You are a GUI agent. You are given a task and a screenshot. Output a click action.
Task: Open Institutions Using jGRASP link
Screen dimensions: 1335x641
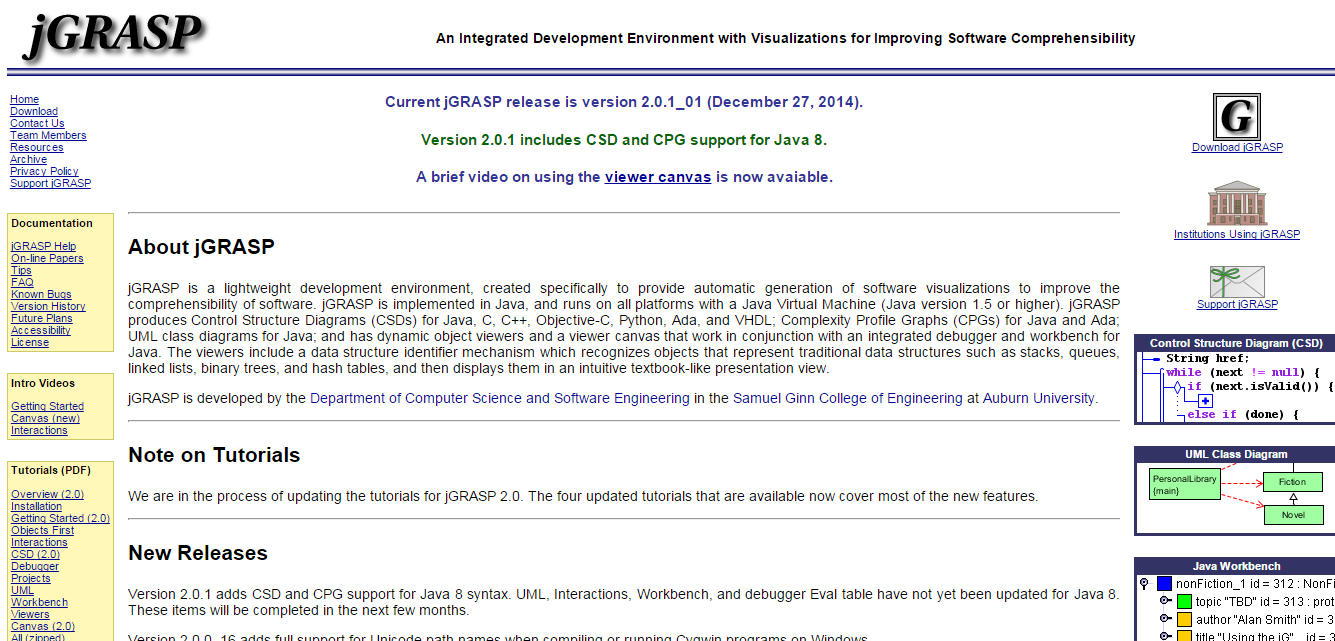point(1237,235)
